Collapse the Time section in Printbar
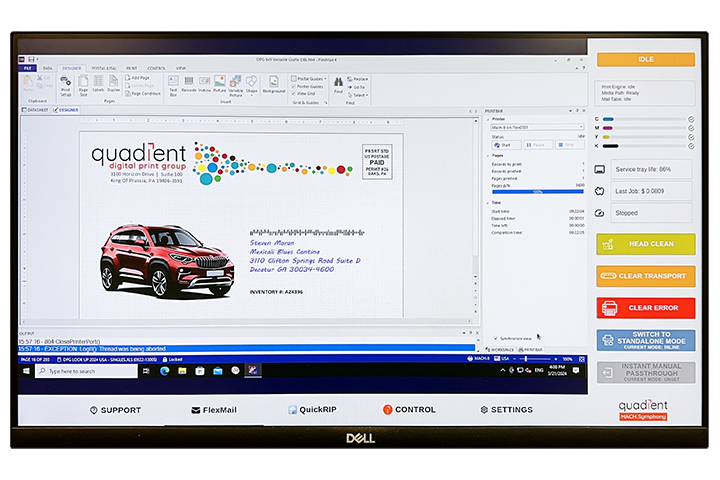720x480 pixels. [x=488, y=203]
